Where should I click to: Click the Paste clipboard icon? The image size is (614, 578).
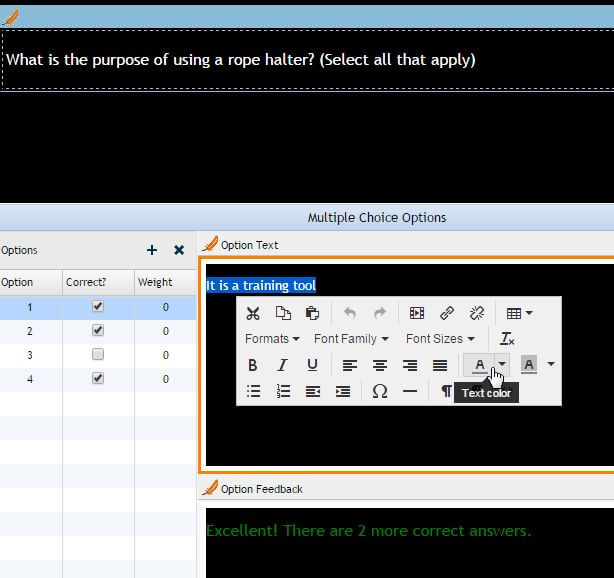coord(312,313)
